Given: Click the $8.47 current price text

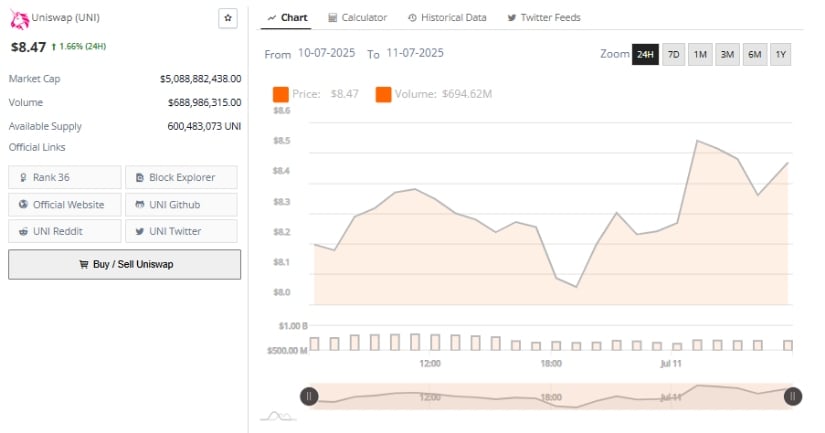Looking at the screenshot, I should [x=28, y=47].
